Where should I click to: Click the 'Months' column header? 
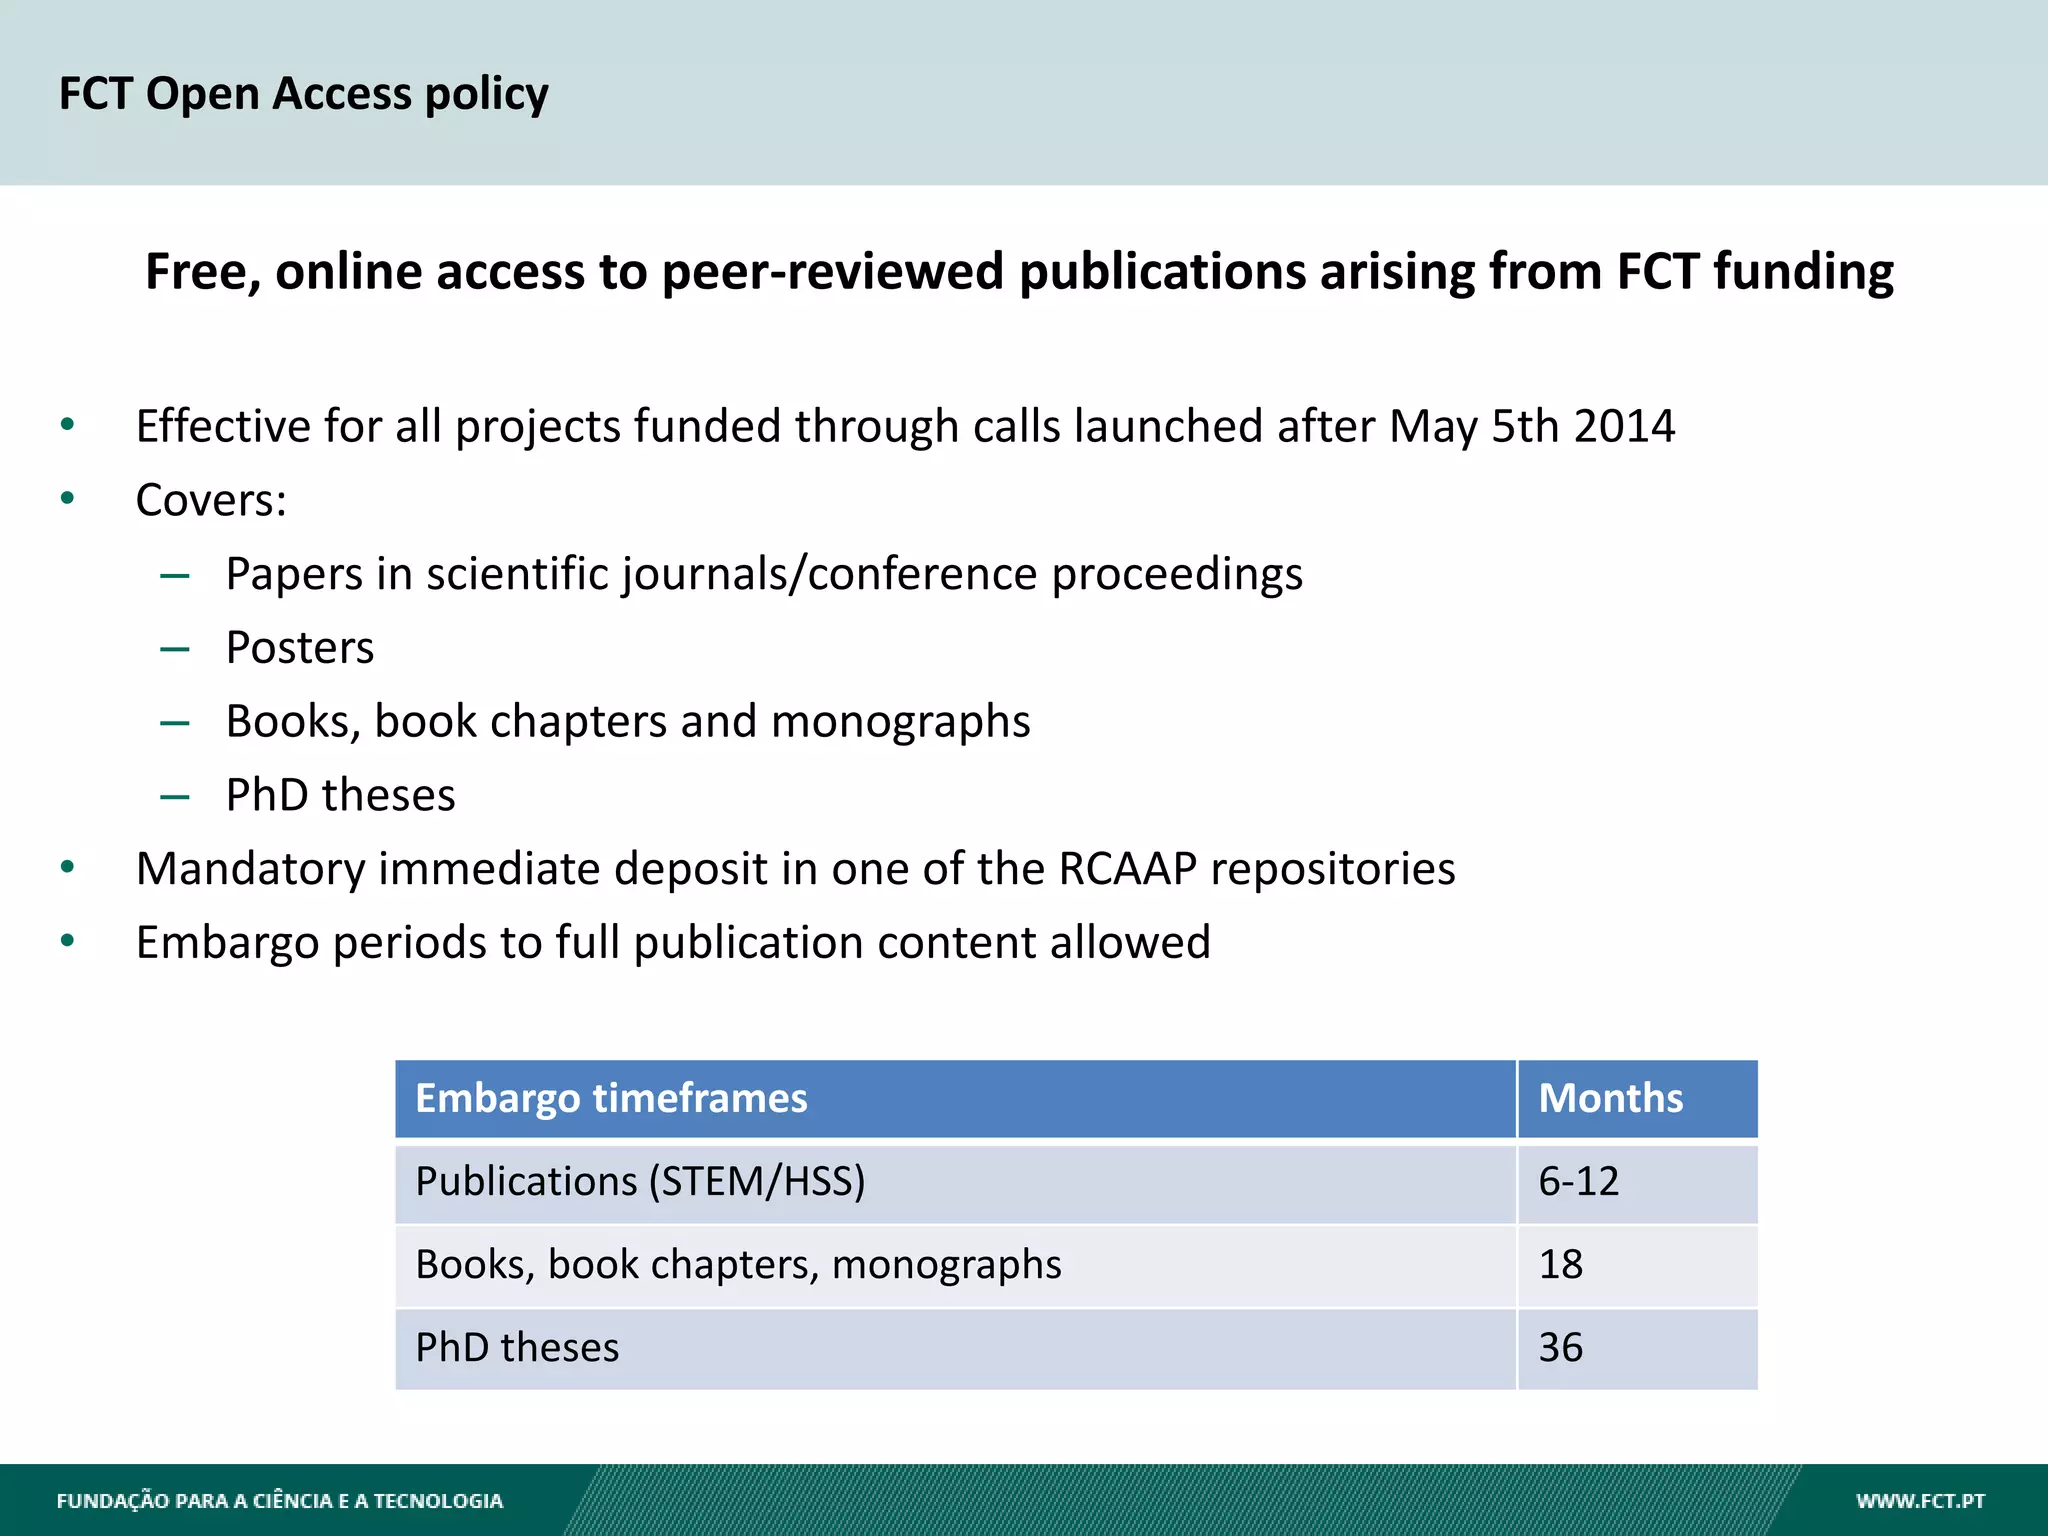1638,1099
